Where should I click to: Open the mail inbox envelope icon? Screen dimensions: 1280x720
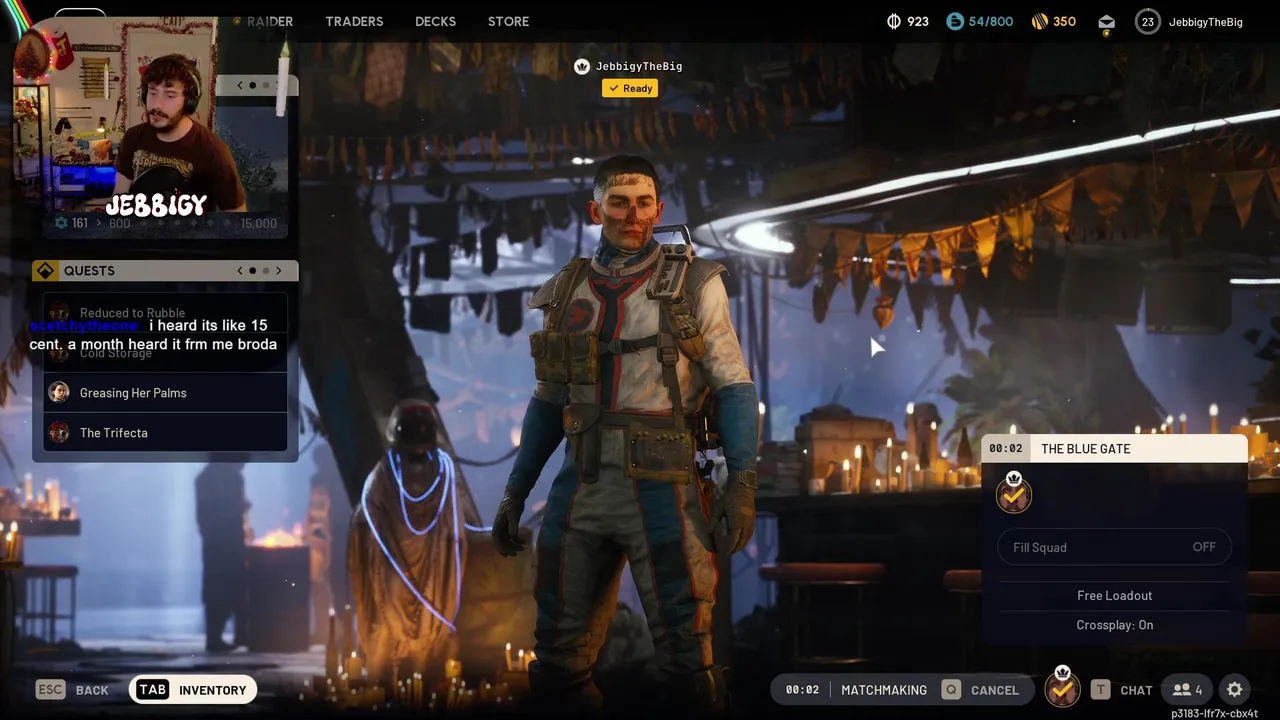point(1106,22)
